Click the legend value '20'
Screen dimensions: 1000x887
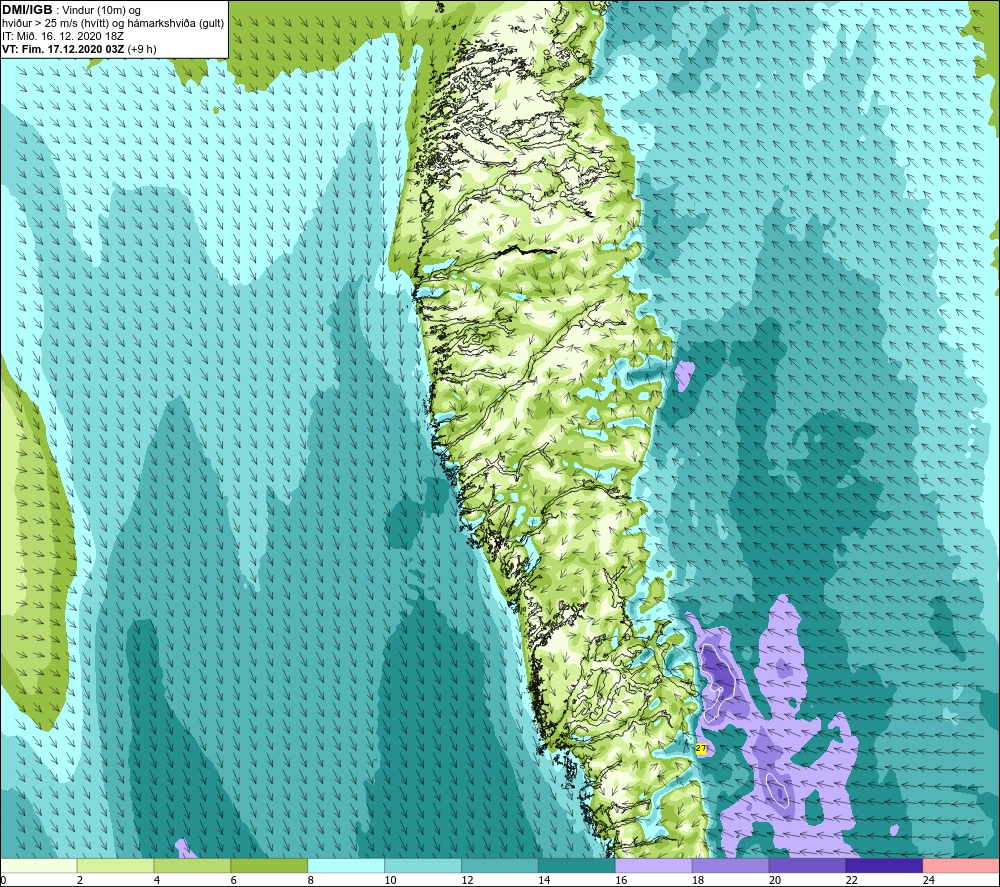(x=775, y=880)
